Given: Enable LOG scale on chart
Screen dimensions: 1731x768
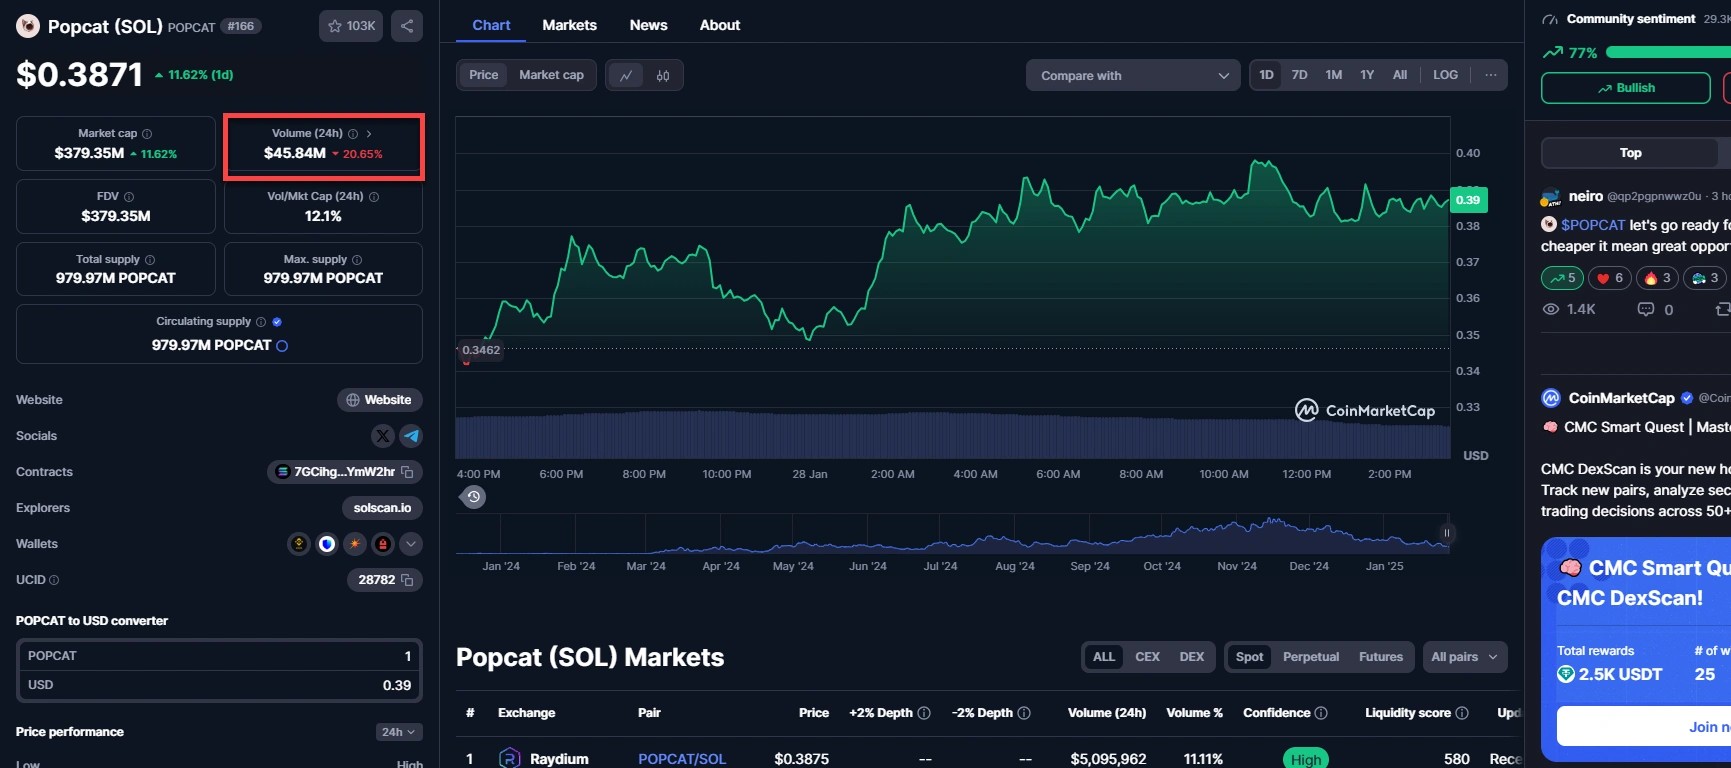Looking at the screenshot, I should tap(1445, 75).
